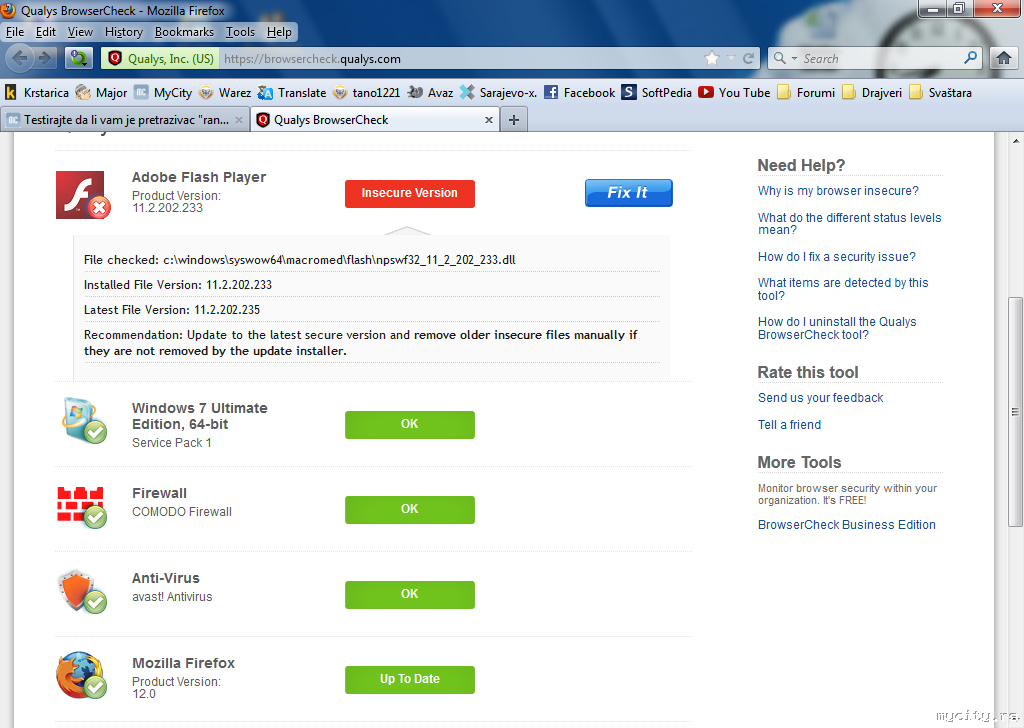Click the Up To Date status button
The height and width of the screenshot is (728, 1024).
409,679
